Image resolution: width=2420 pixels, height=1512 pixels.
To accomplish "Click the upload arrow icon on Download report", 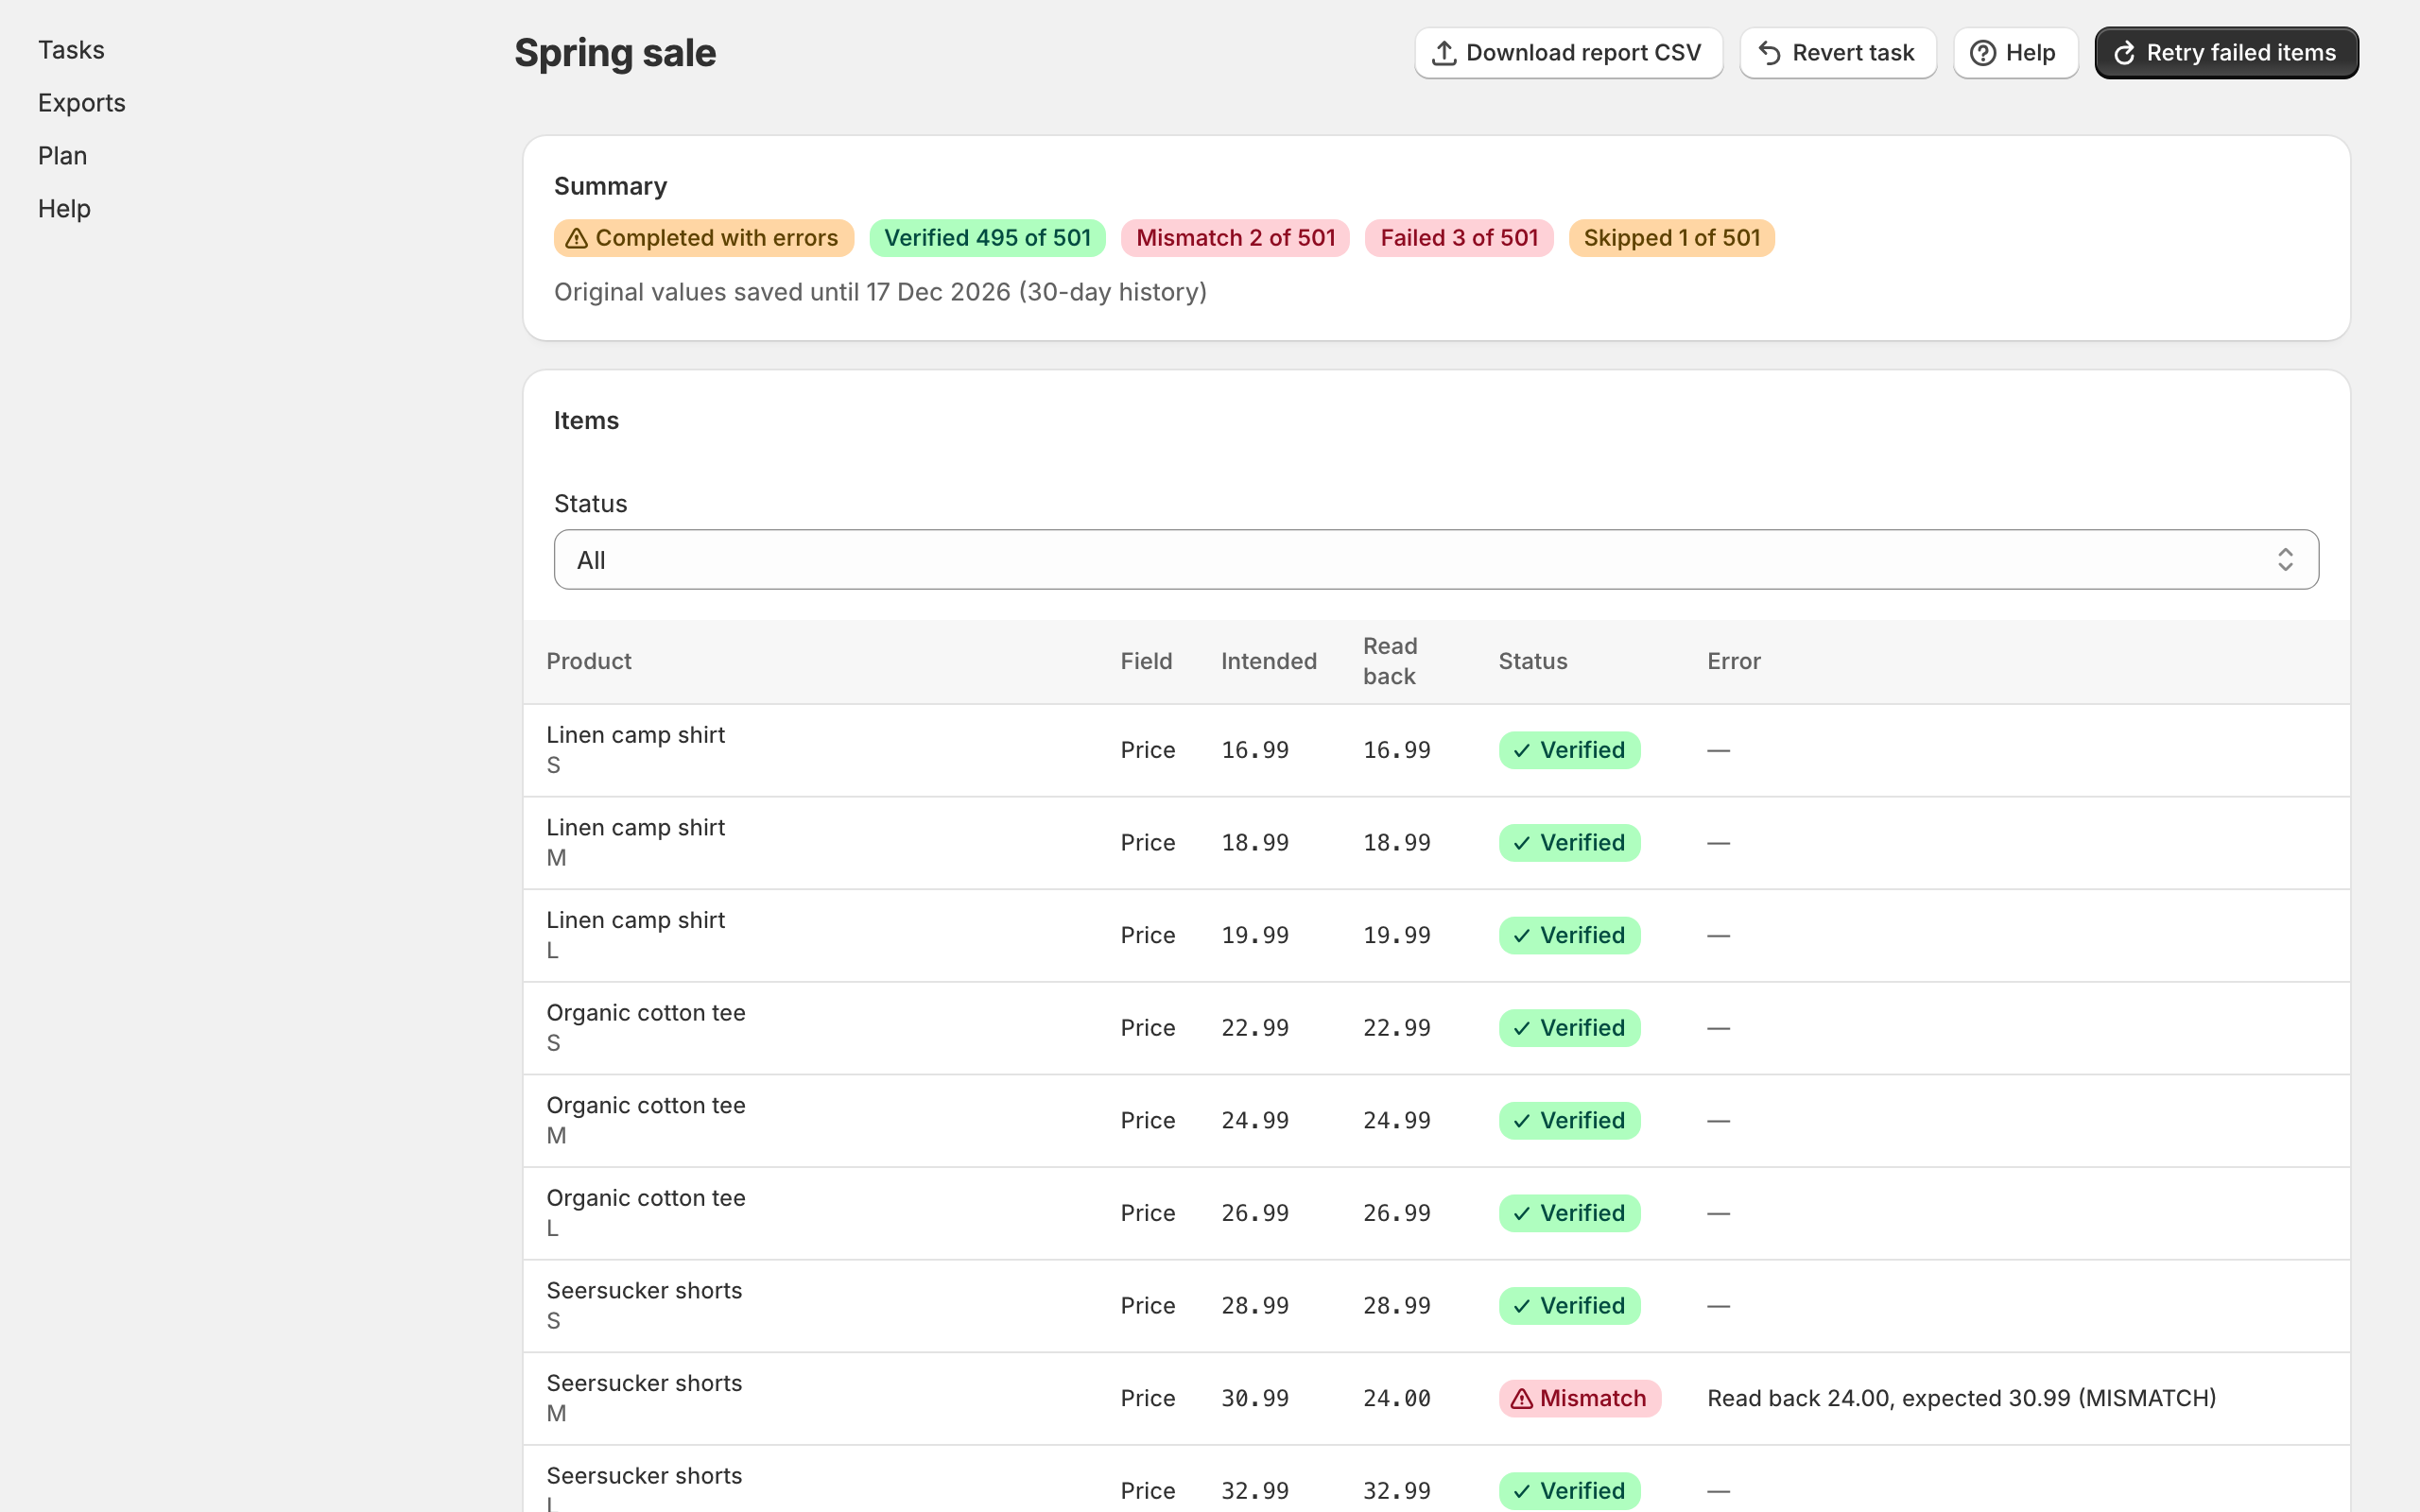I will pos(1443,53).
